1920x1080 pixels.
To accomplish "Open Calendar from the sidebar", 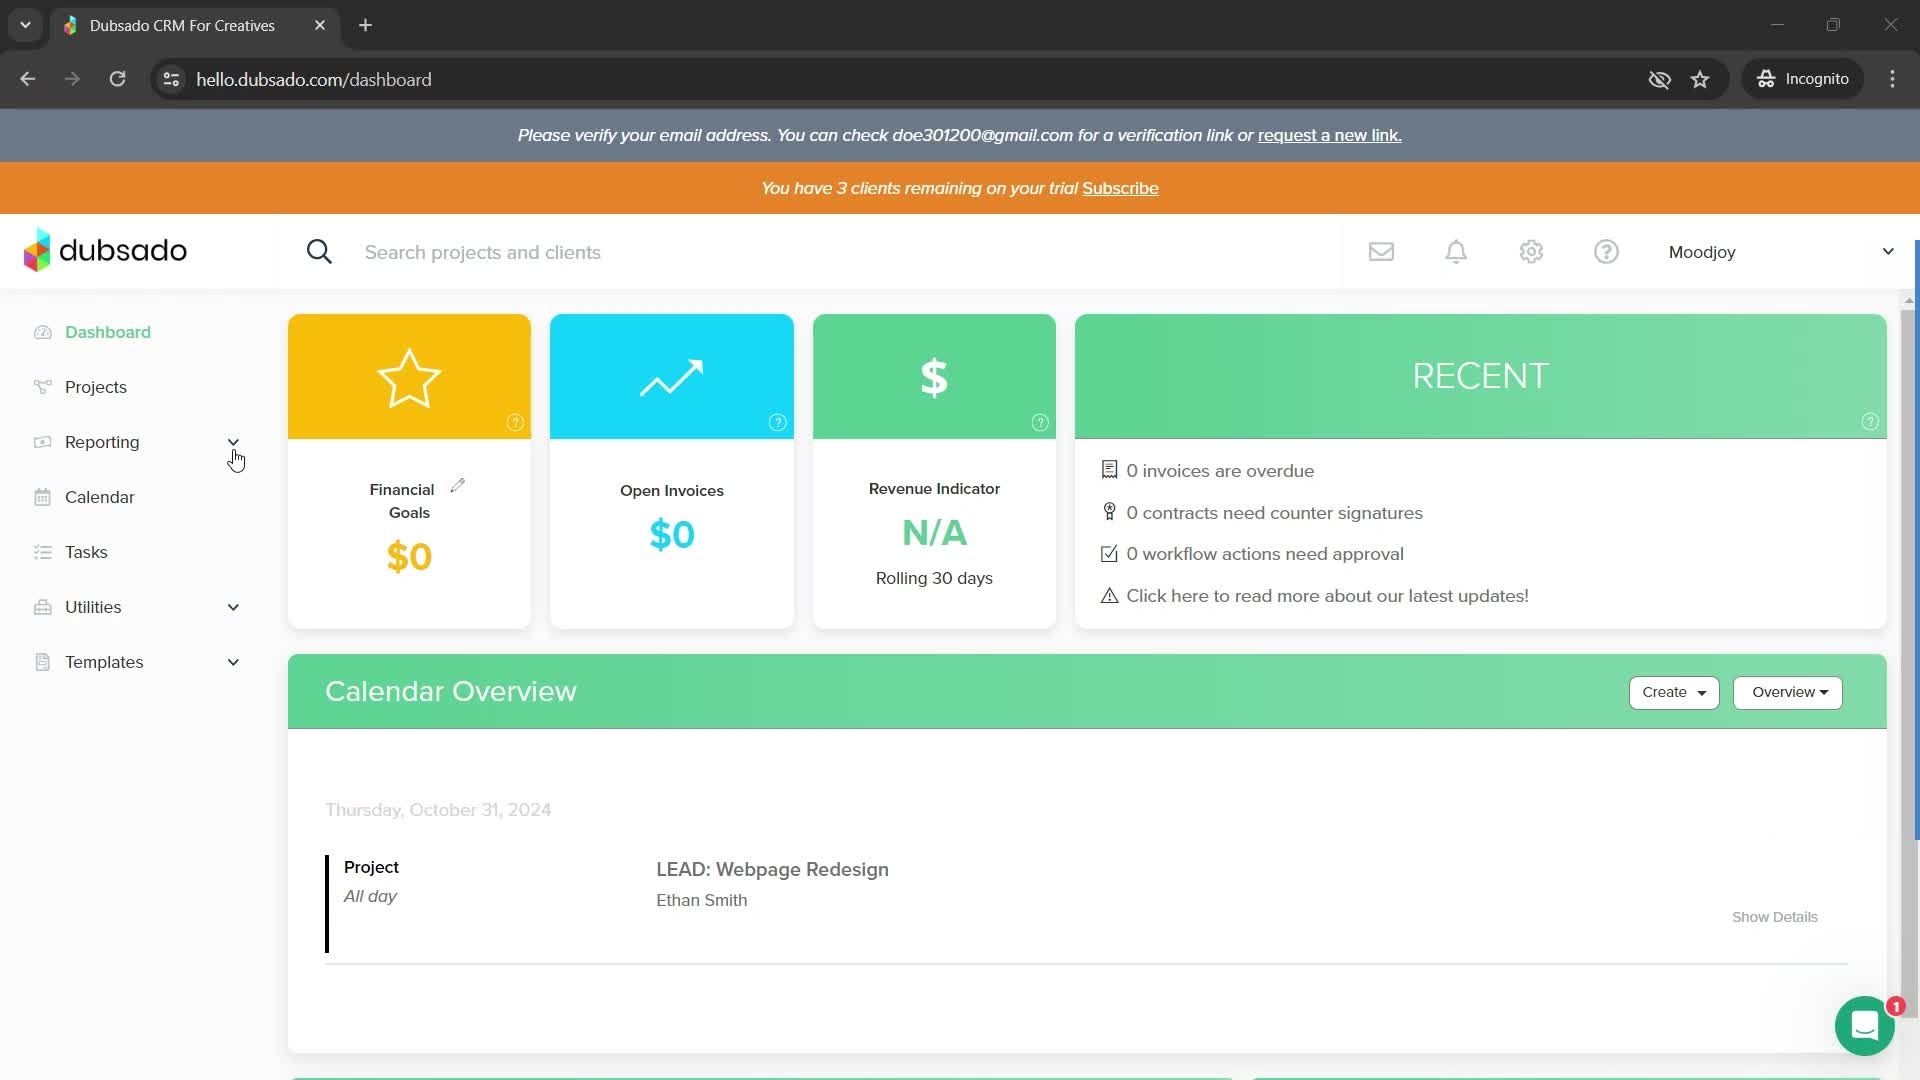I will point(99,497).
